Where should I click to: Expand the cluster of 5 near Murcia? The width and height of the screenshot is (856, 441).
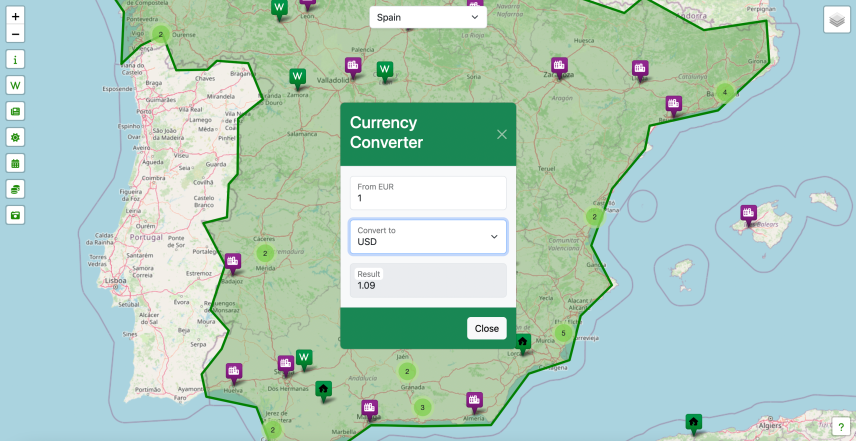click(x=563, y=333)
